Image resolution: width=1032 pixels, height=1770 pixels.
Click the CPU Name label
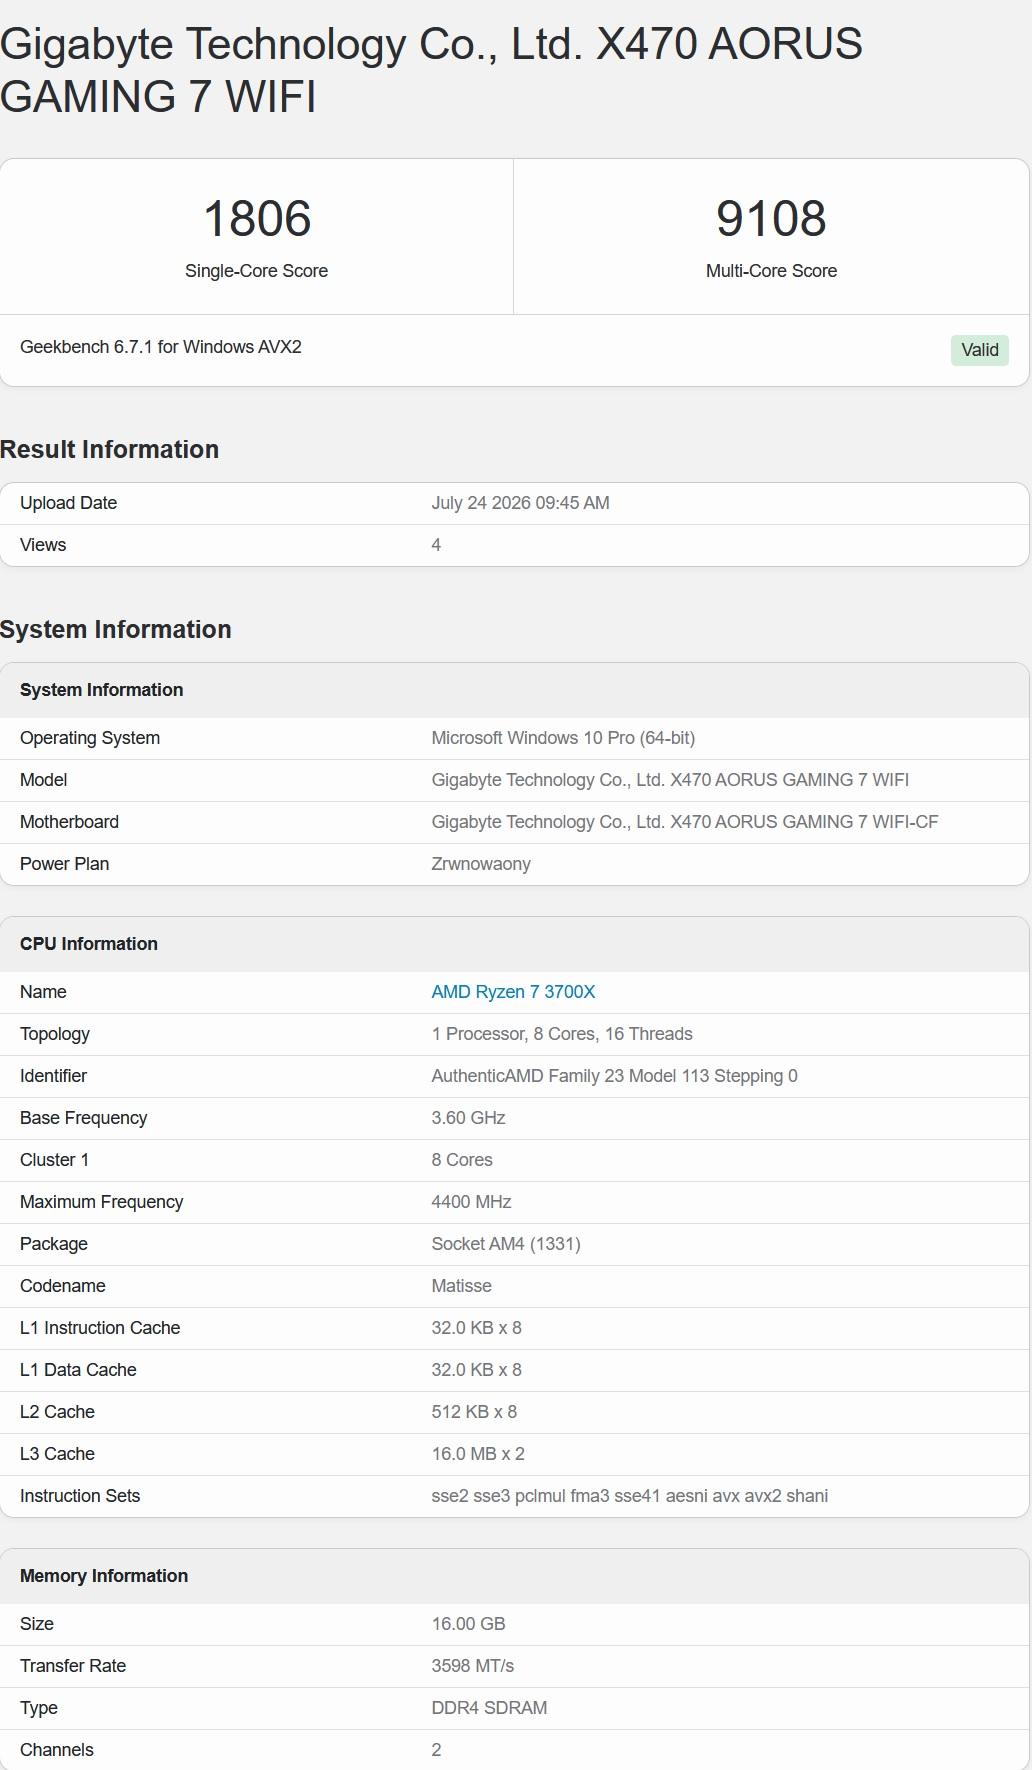[x=43, y=992]
